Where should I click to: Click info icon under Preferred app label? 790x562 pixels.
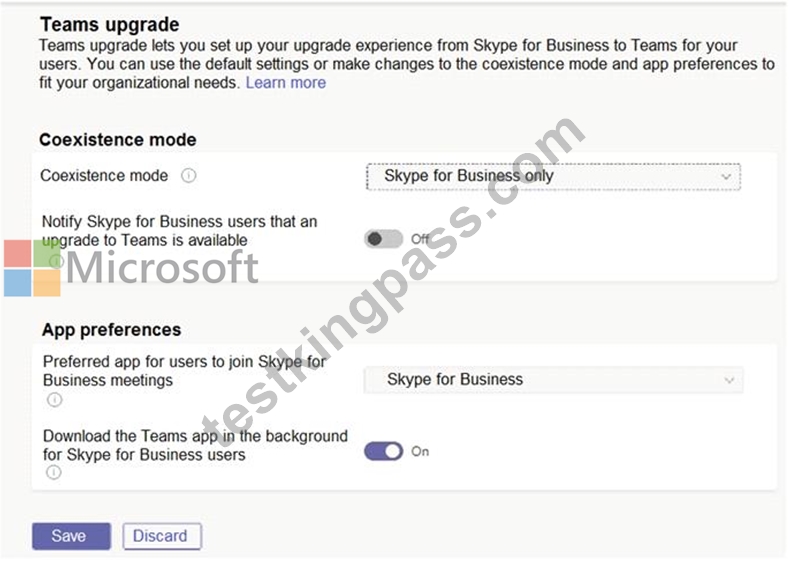pos(54,400)
